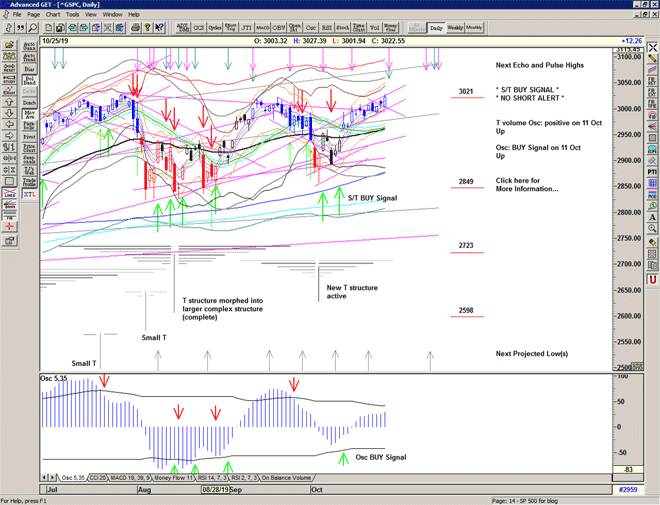
Task: Click the Elliott wave icon
Action: click(x=9, y=90)
